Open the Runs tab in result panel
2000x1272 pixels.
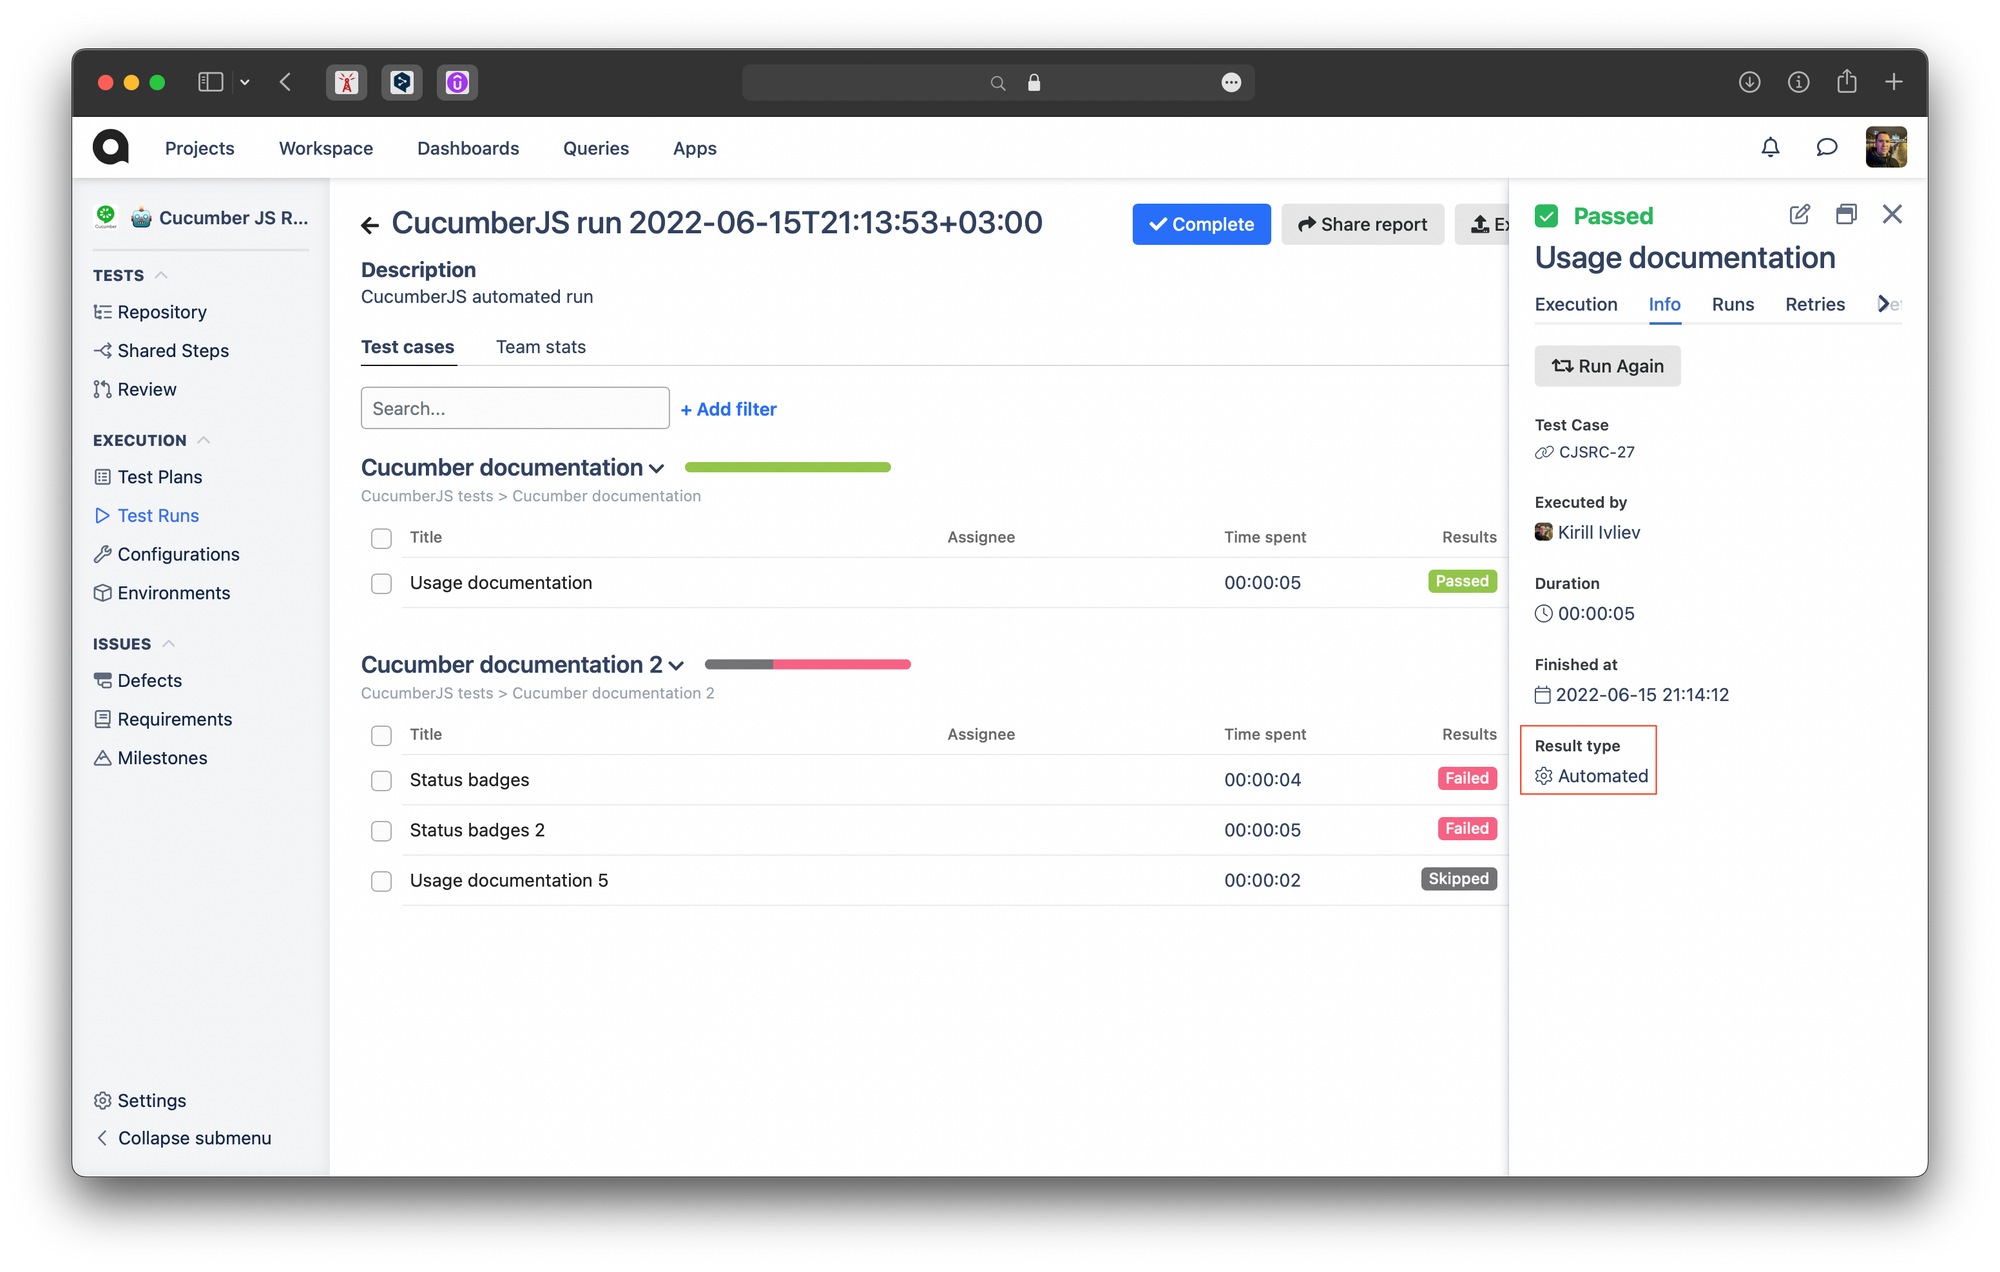pos(1732,304)
